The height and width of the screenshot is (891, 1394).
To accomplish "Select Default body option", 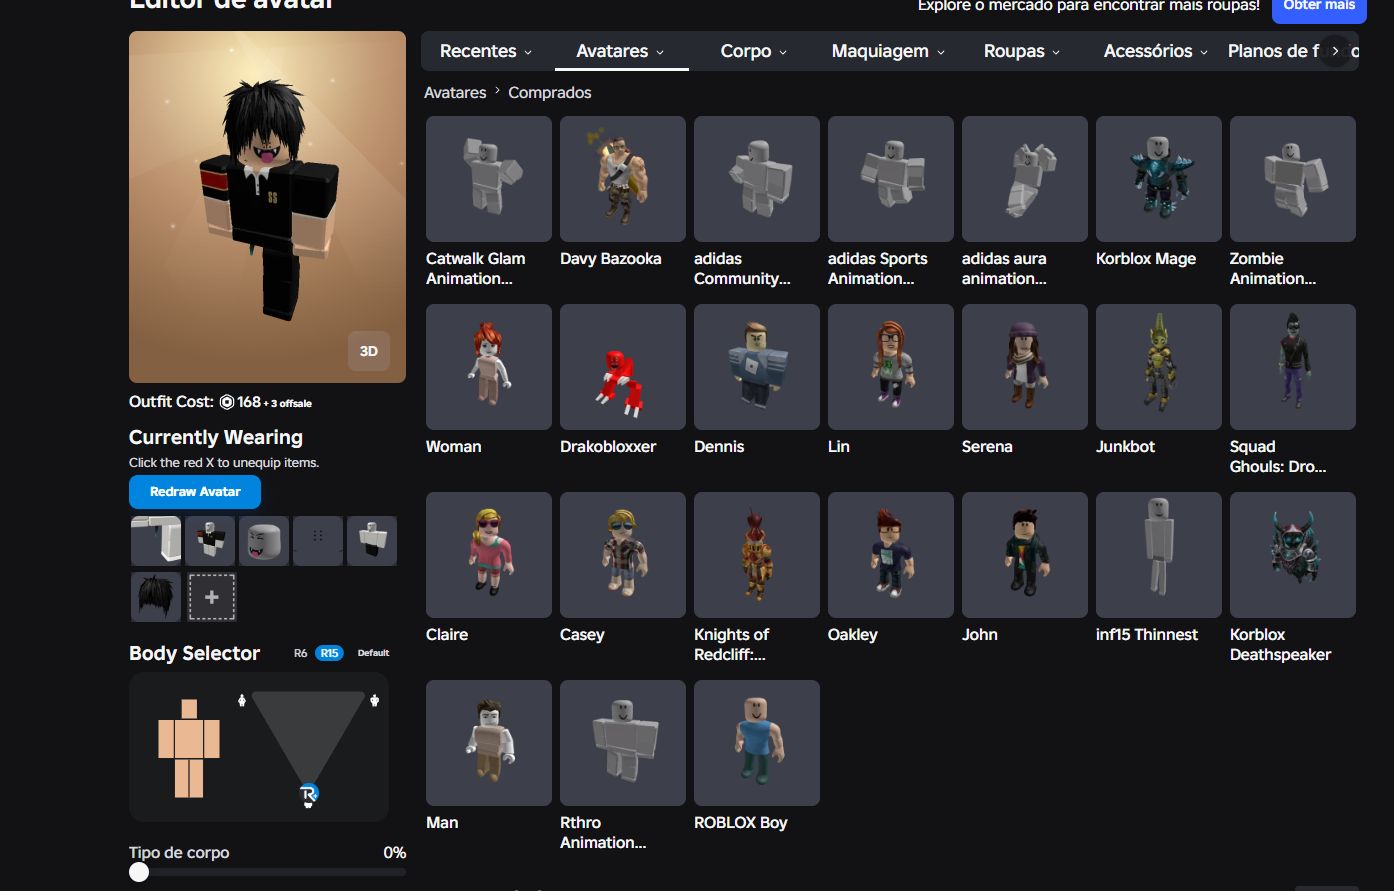I will (x=373, y=653).
